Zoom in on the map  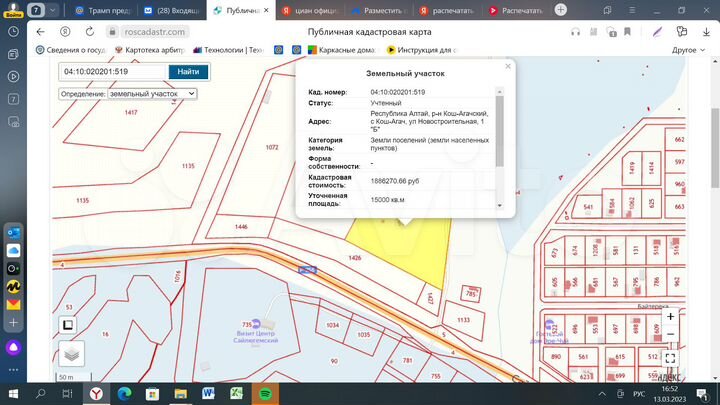click(670, 316)
